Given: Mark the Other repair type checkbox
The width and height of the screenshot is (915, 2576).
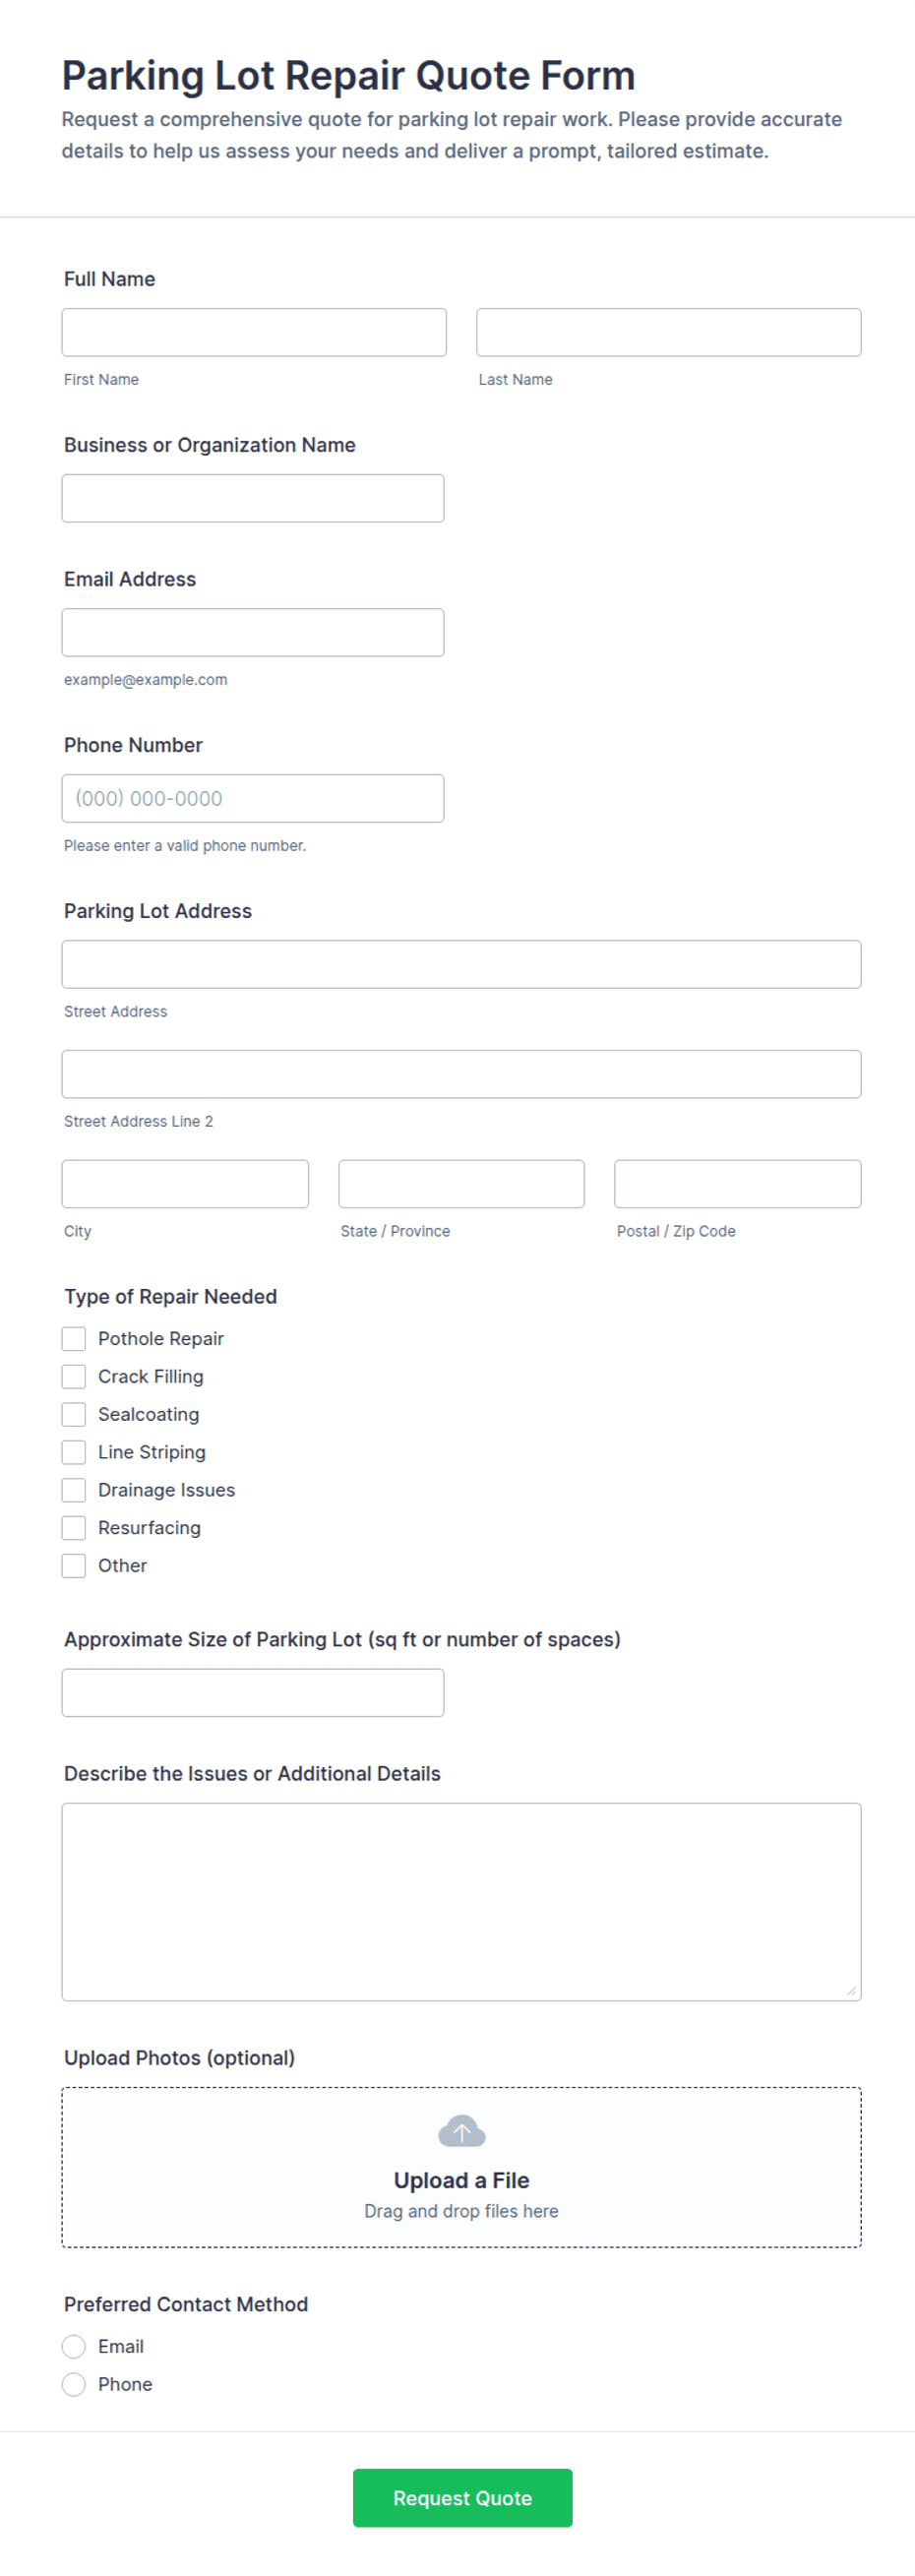Looking at the screenshot, I should [x=74, y=1566].
